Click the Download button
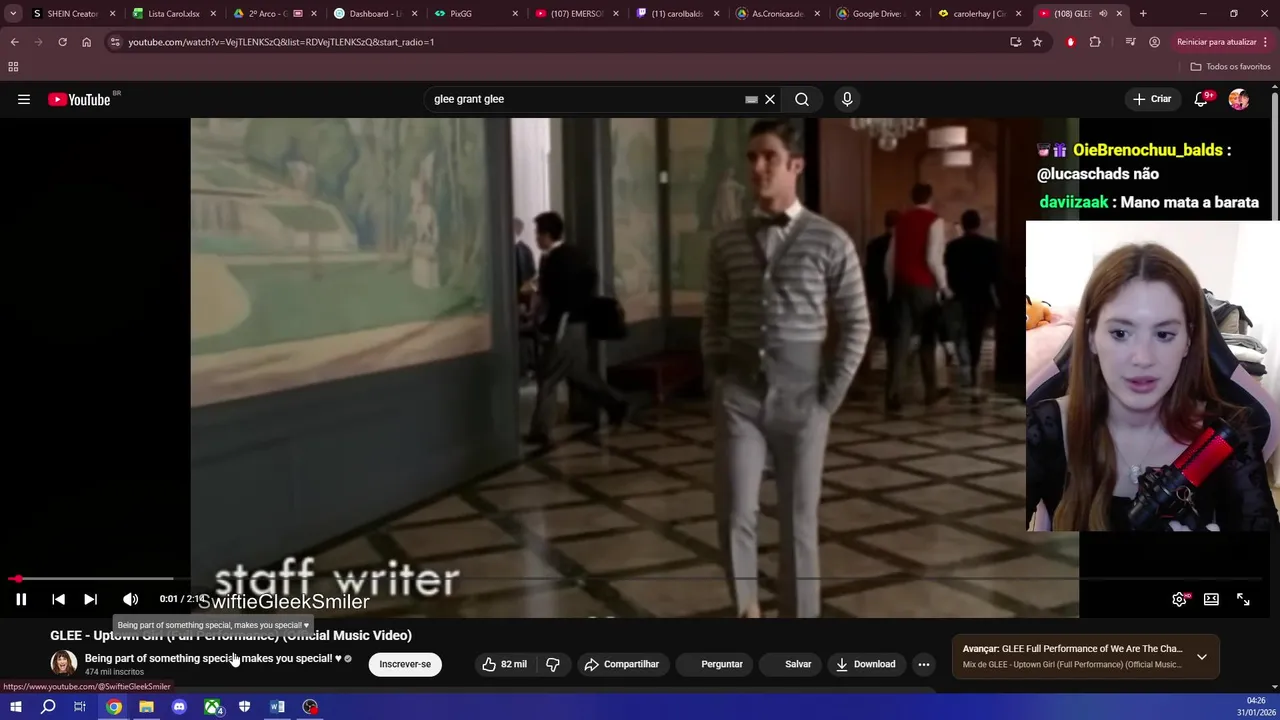 click(865, 664)
